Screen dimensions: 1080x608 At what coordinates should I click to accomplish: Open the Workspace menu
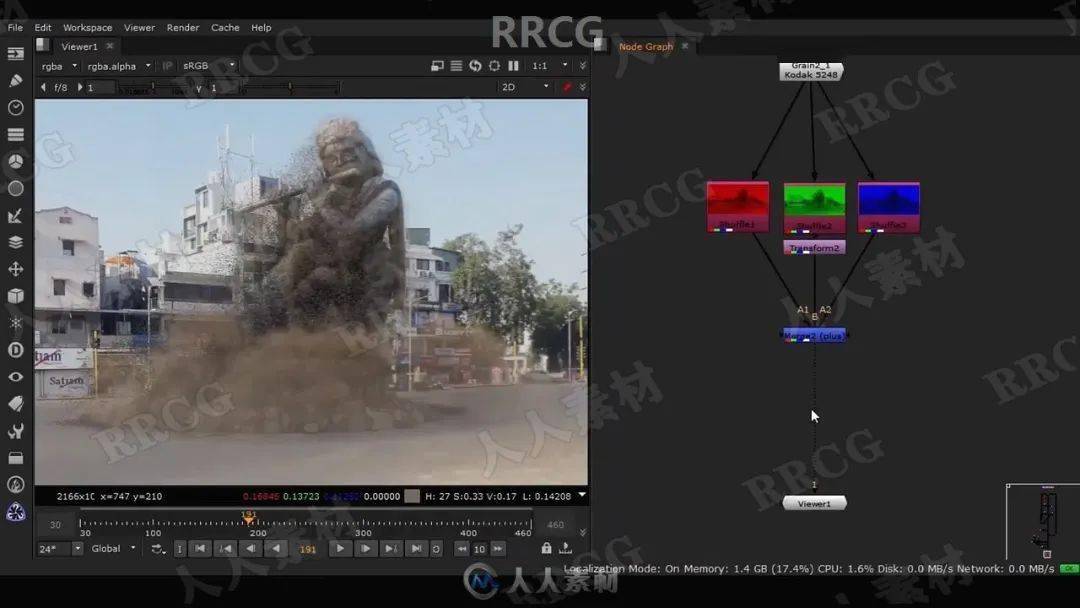pyautogui.click(x=87, y=28)
